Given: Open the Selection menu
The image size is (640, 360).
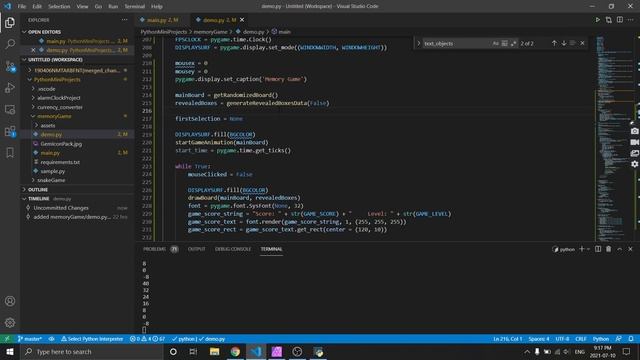Looking at the screenshot, I should [x=59, y=6].
